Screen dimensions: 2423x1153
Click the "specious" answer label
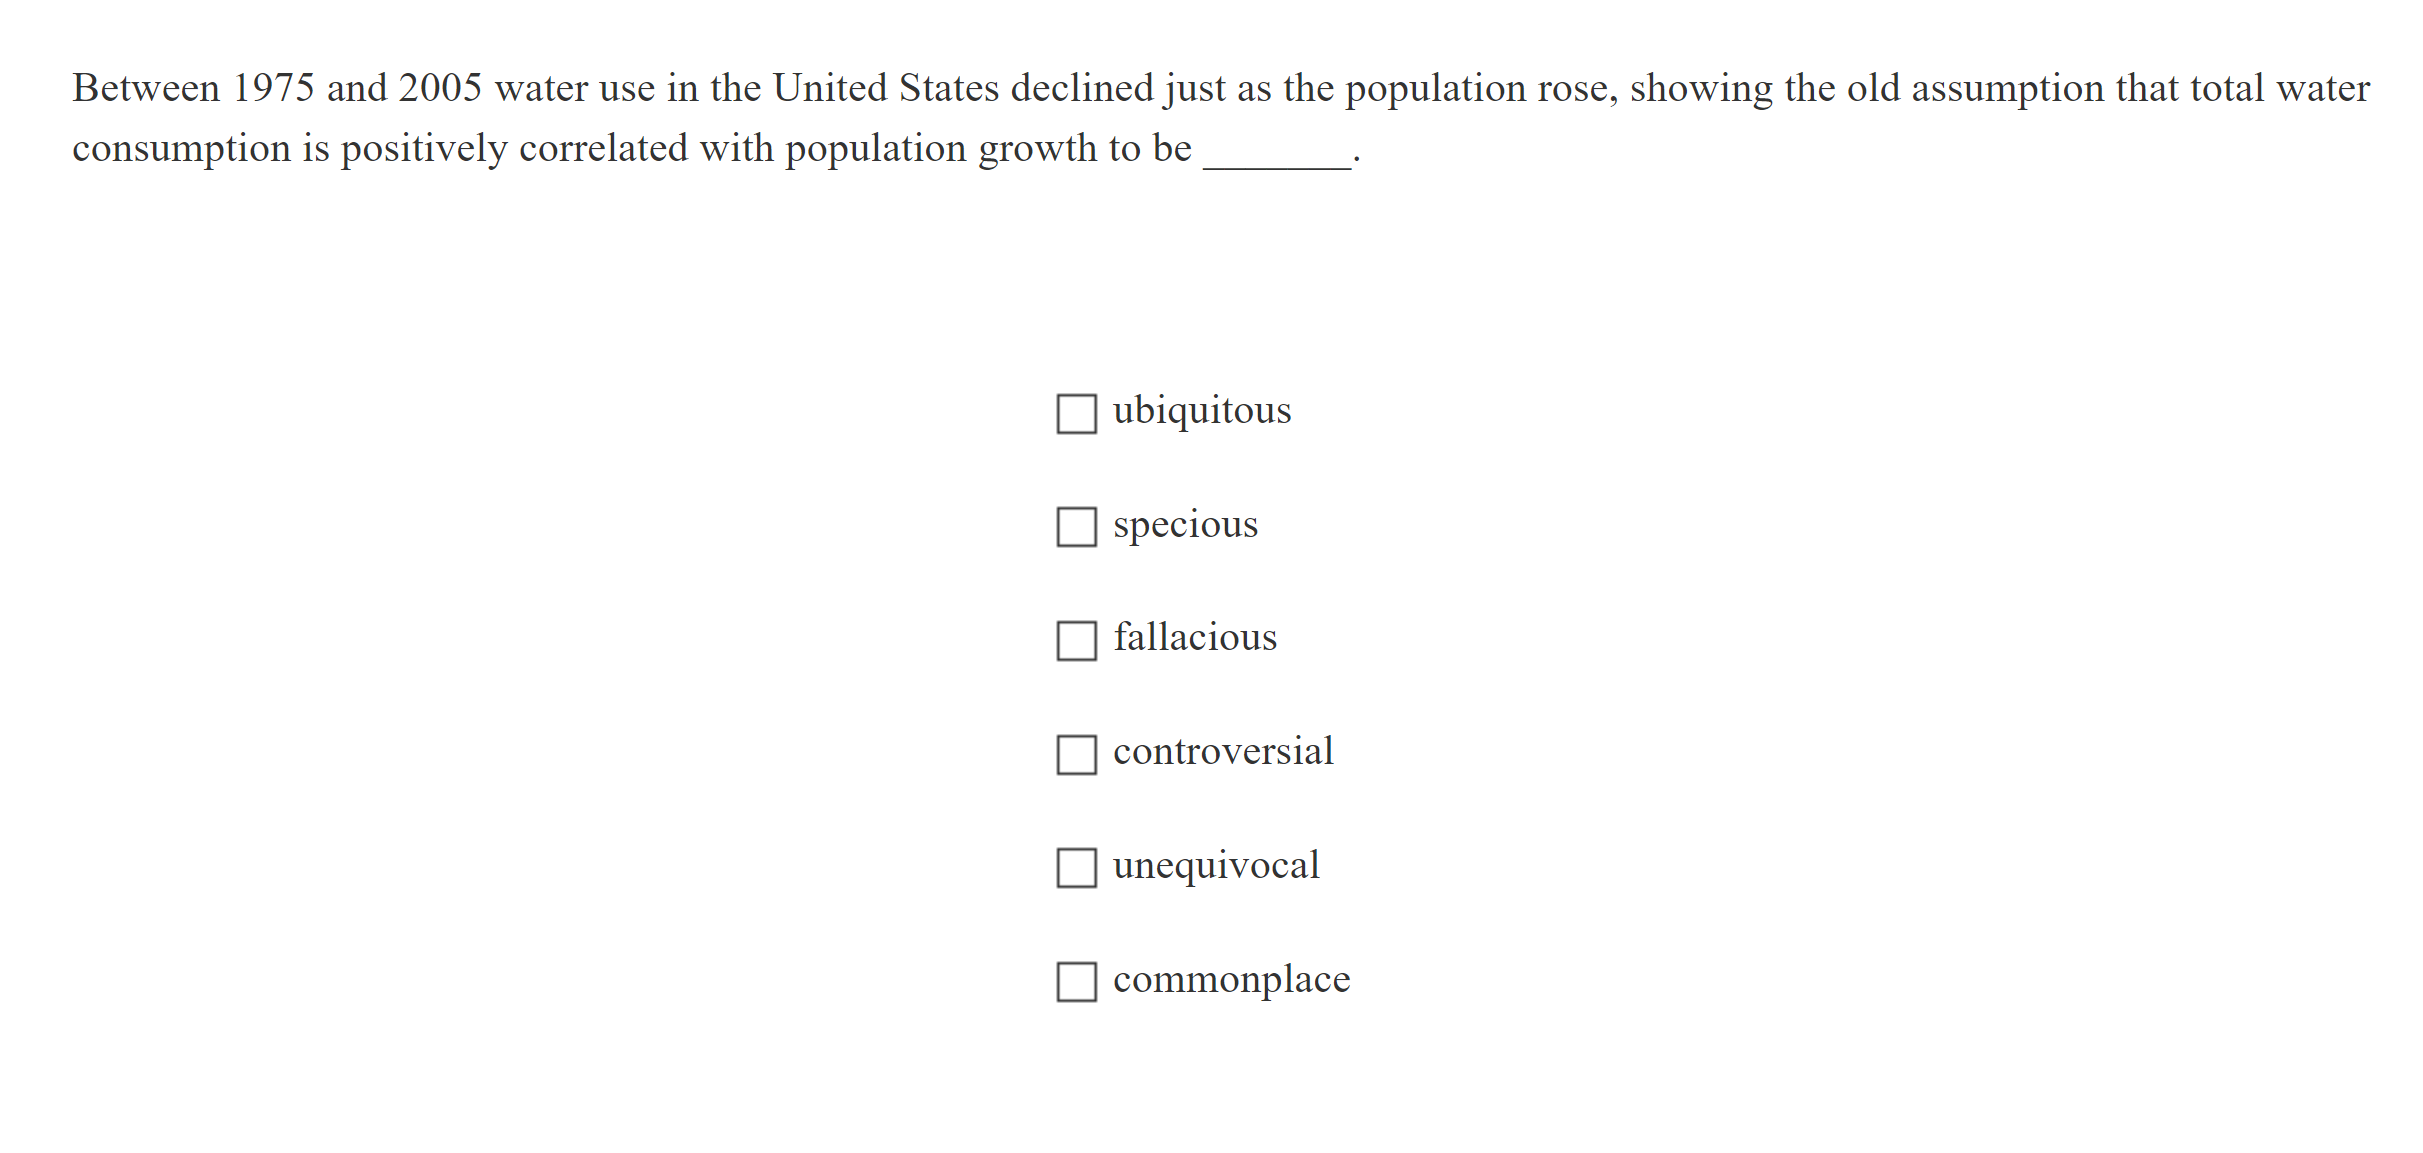[x=1185, y=525]
